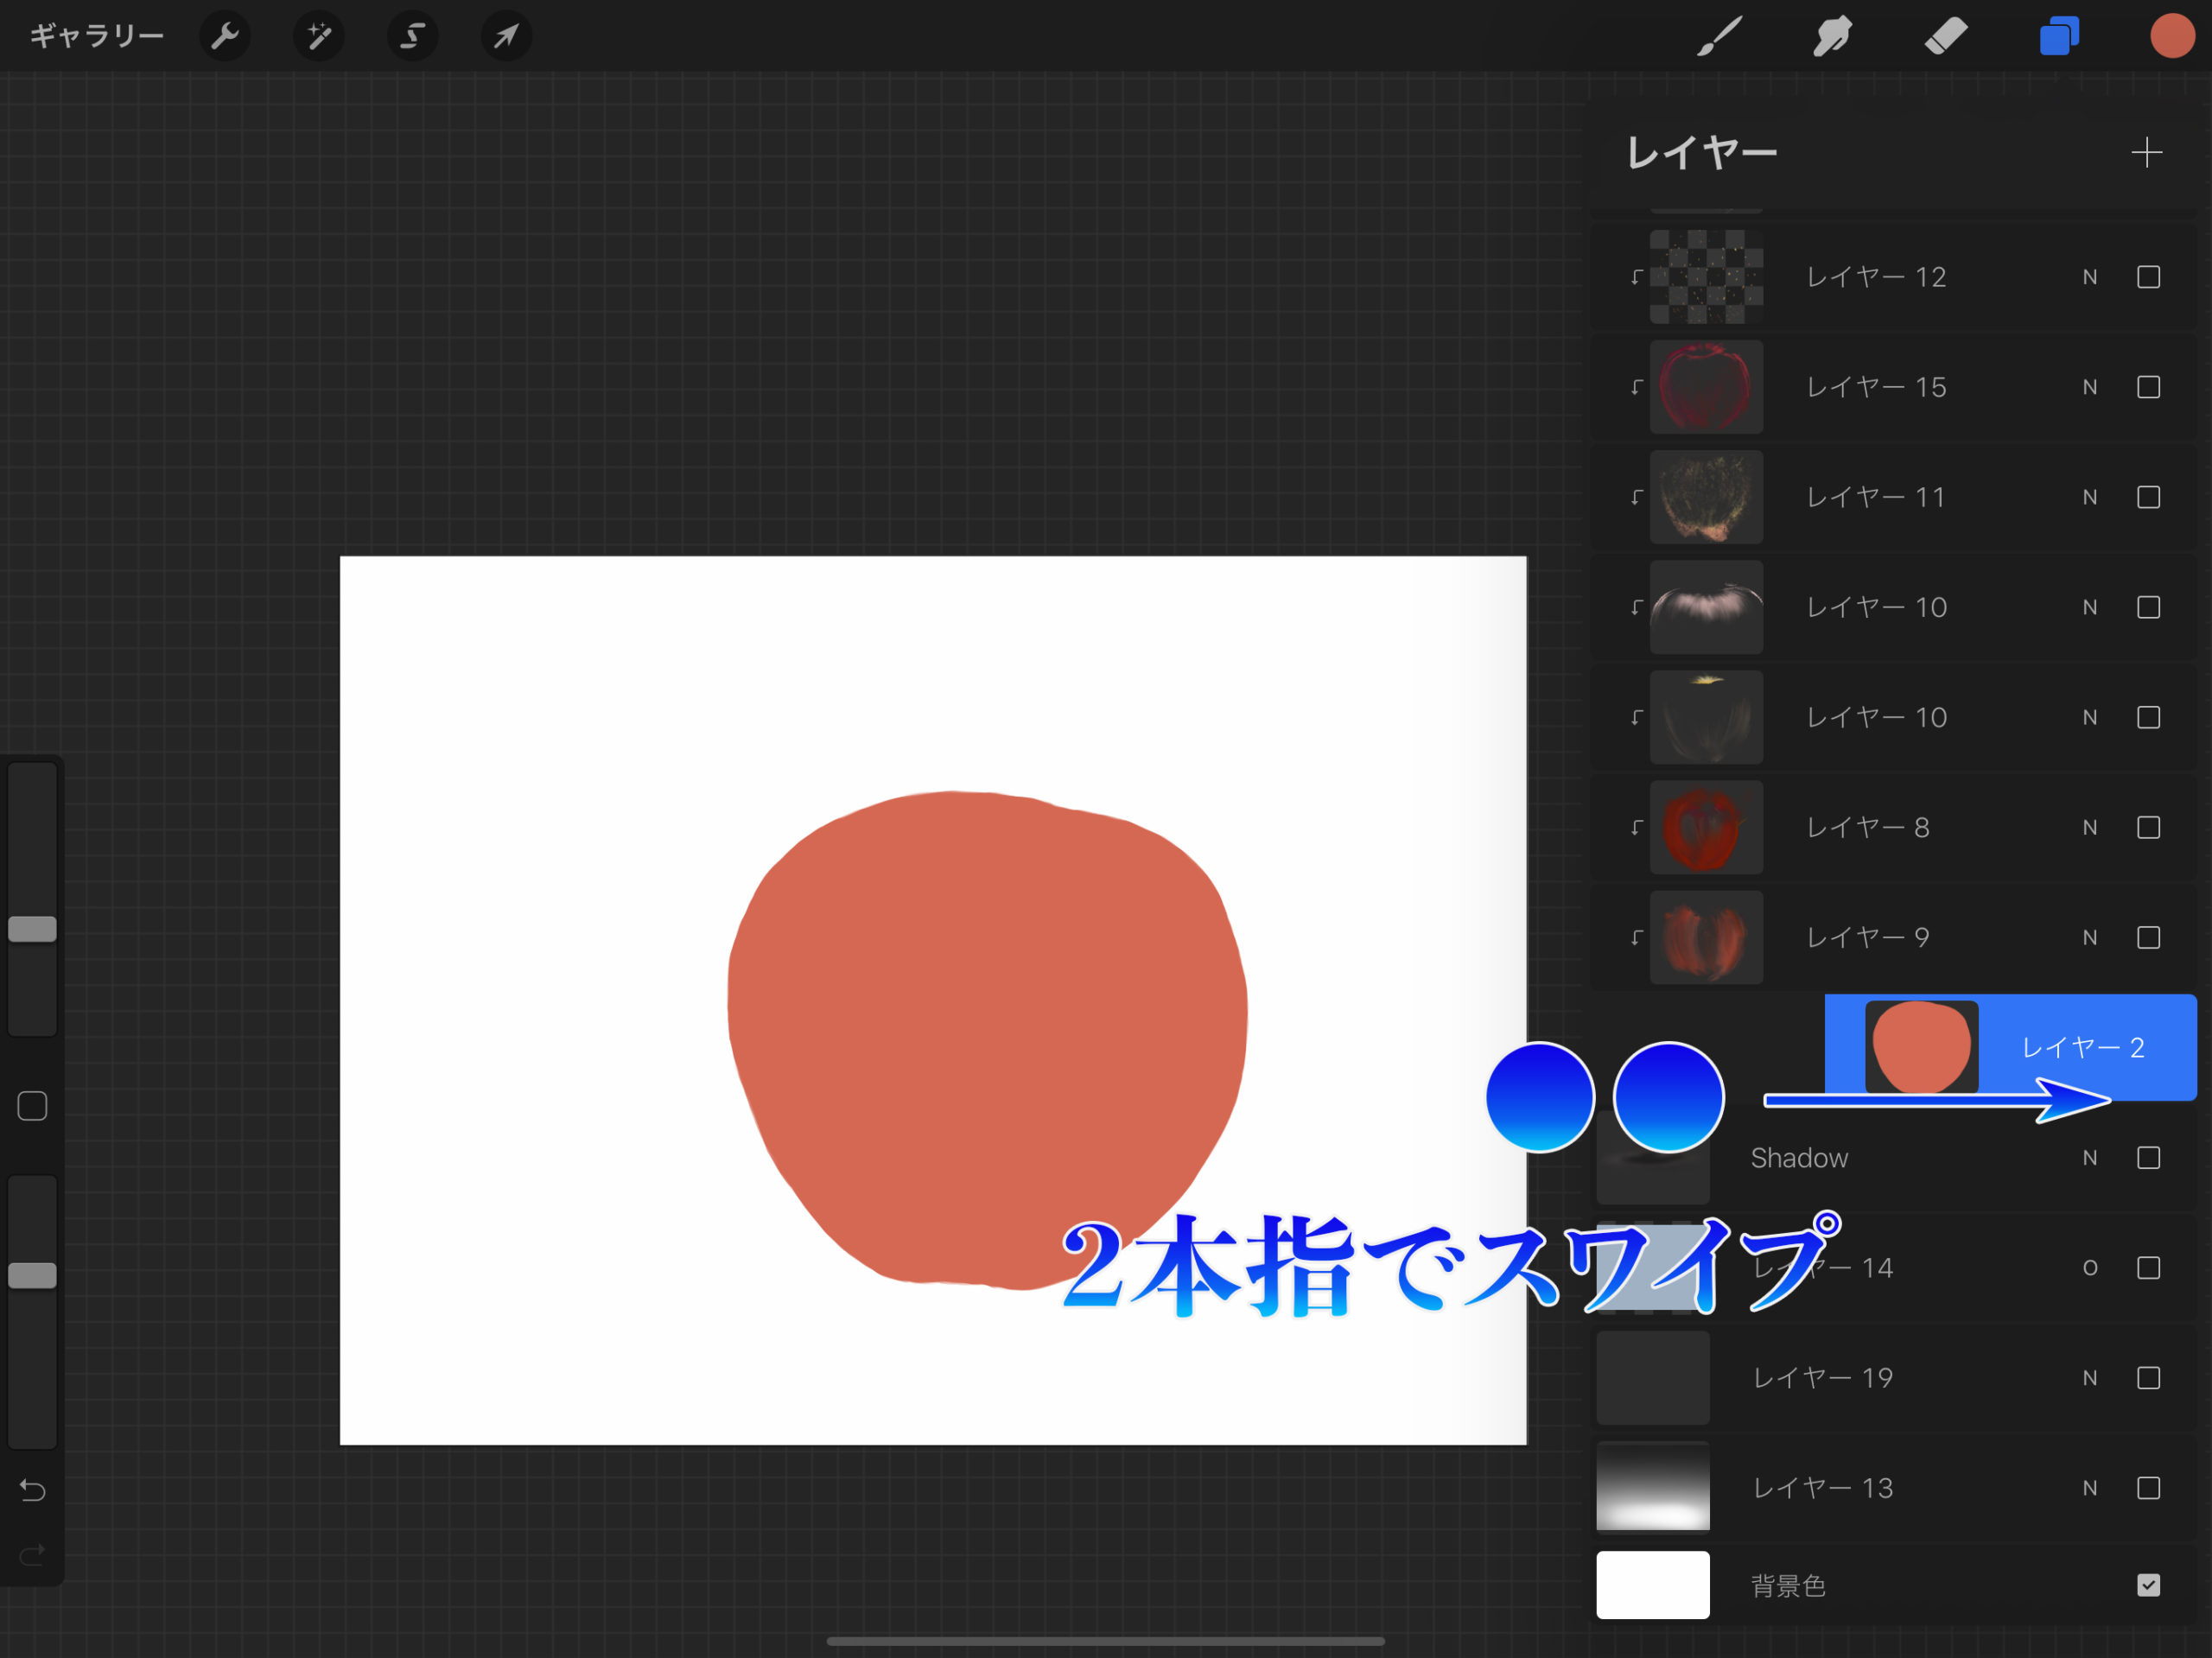
Task: Add a new layer with plus icon
Action: pos(2146,153)
